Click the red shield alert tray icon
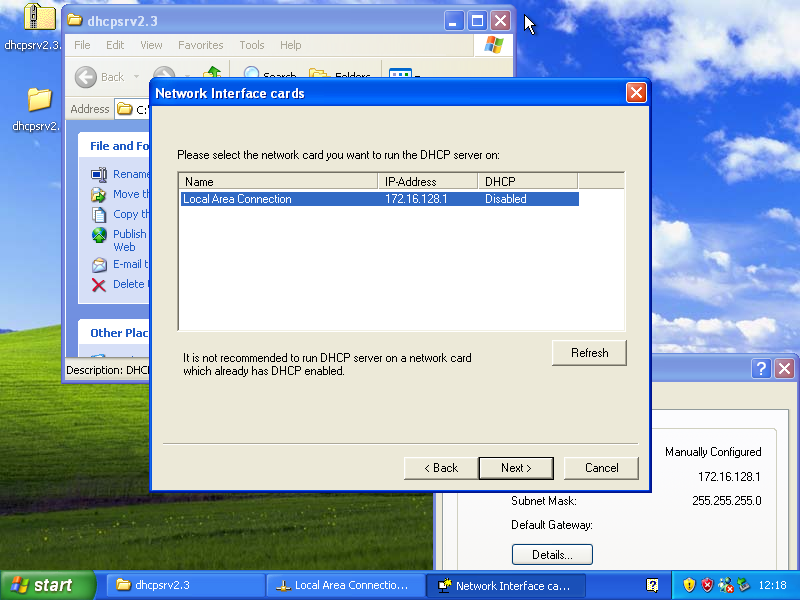This screenshot has height=600, width=800. coord(707,585)
